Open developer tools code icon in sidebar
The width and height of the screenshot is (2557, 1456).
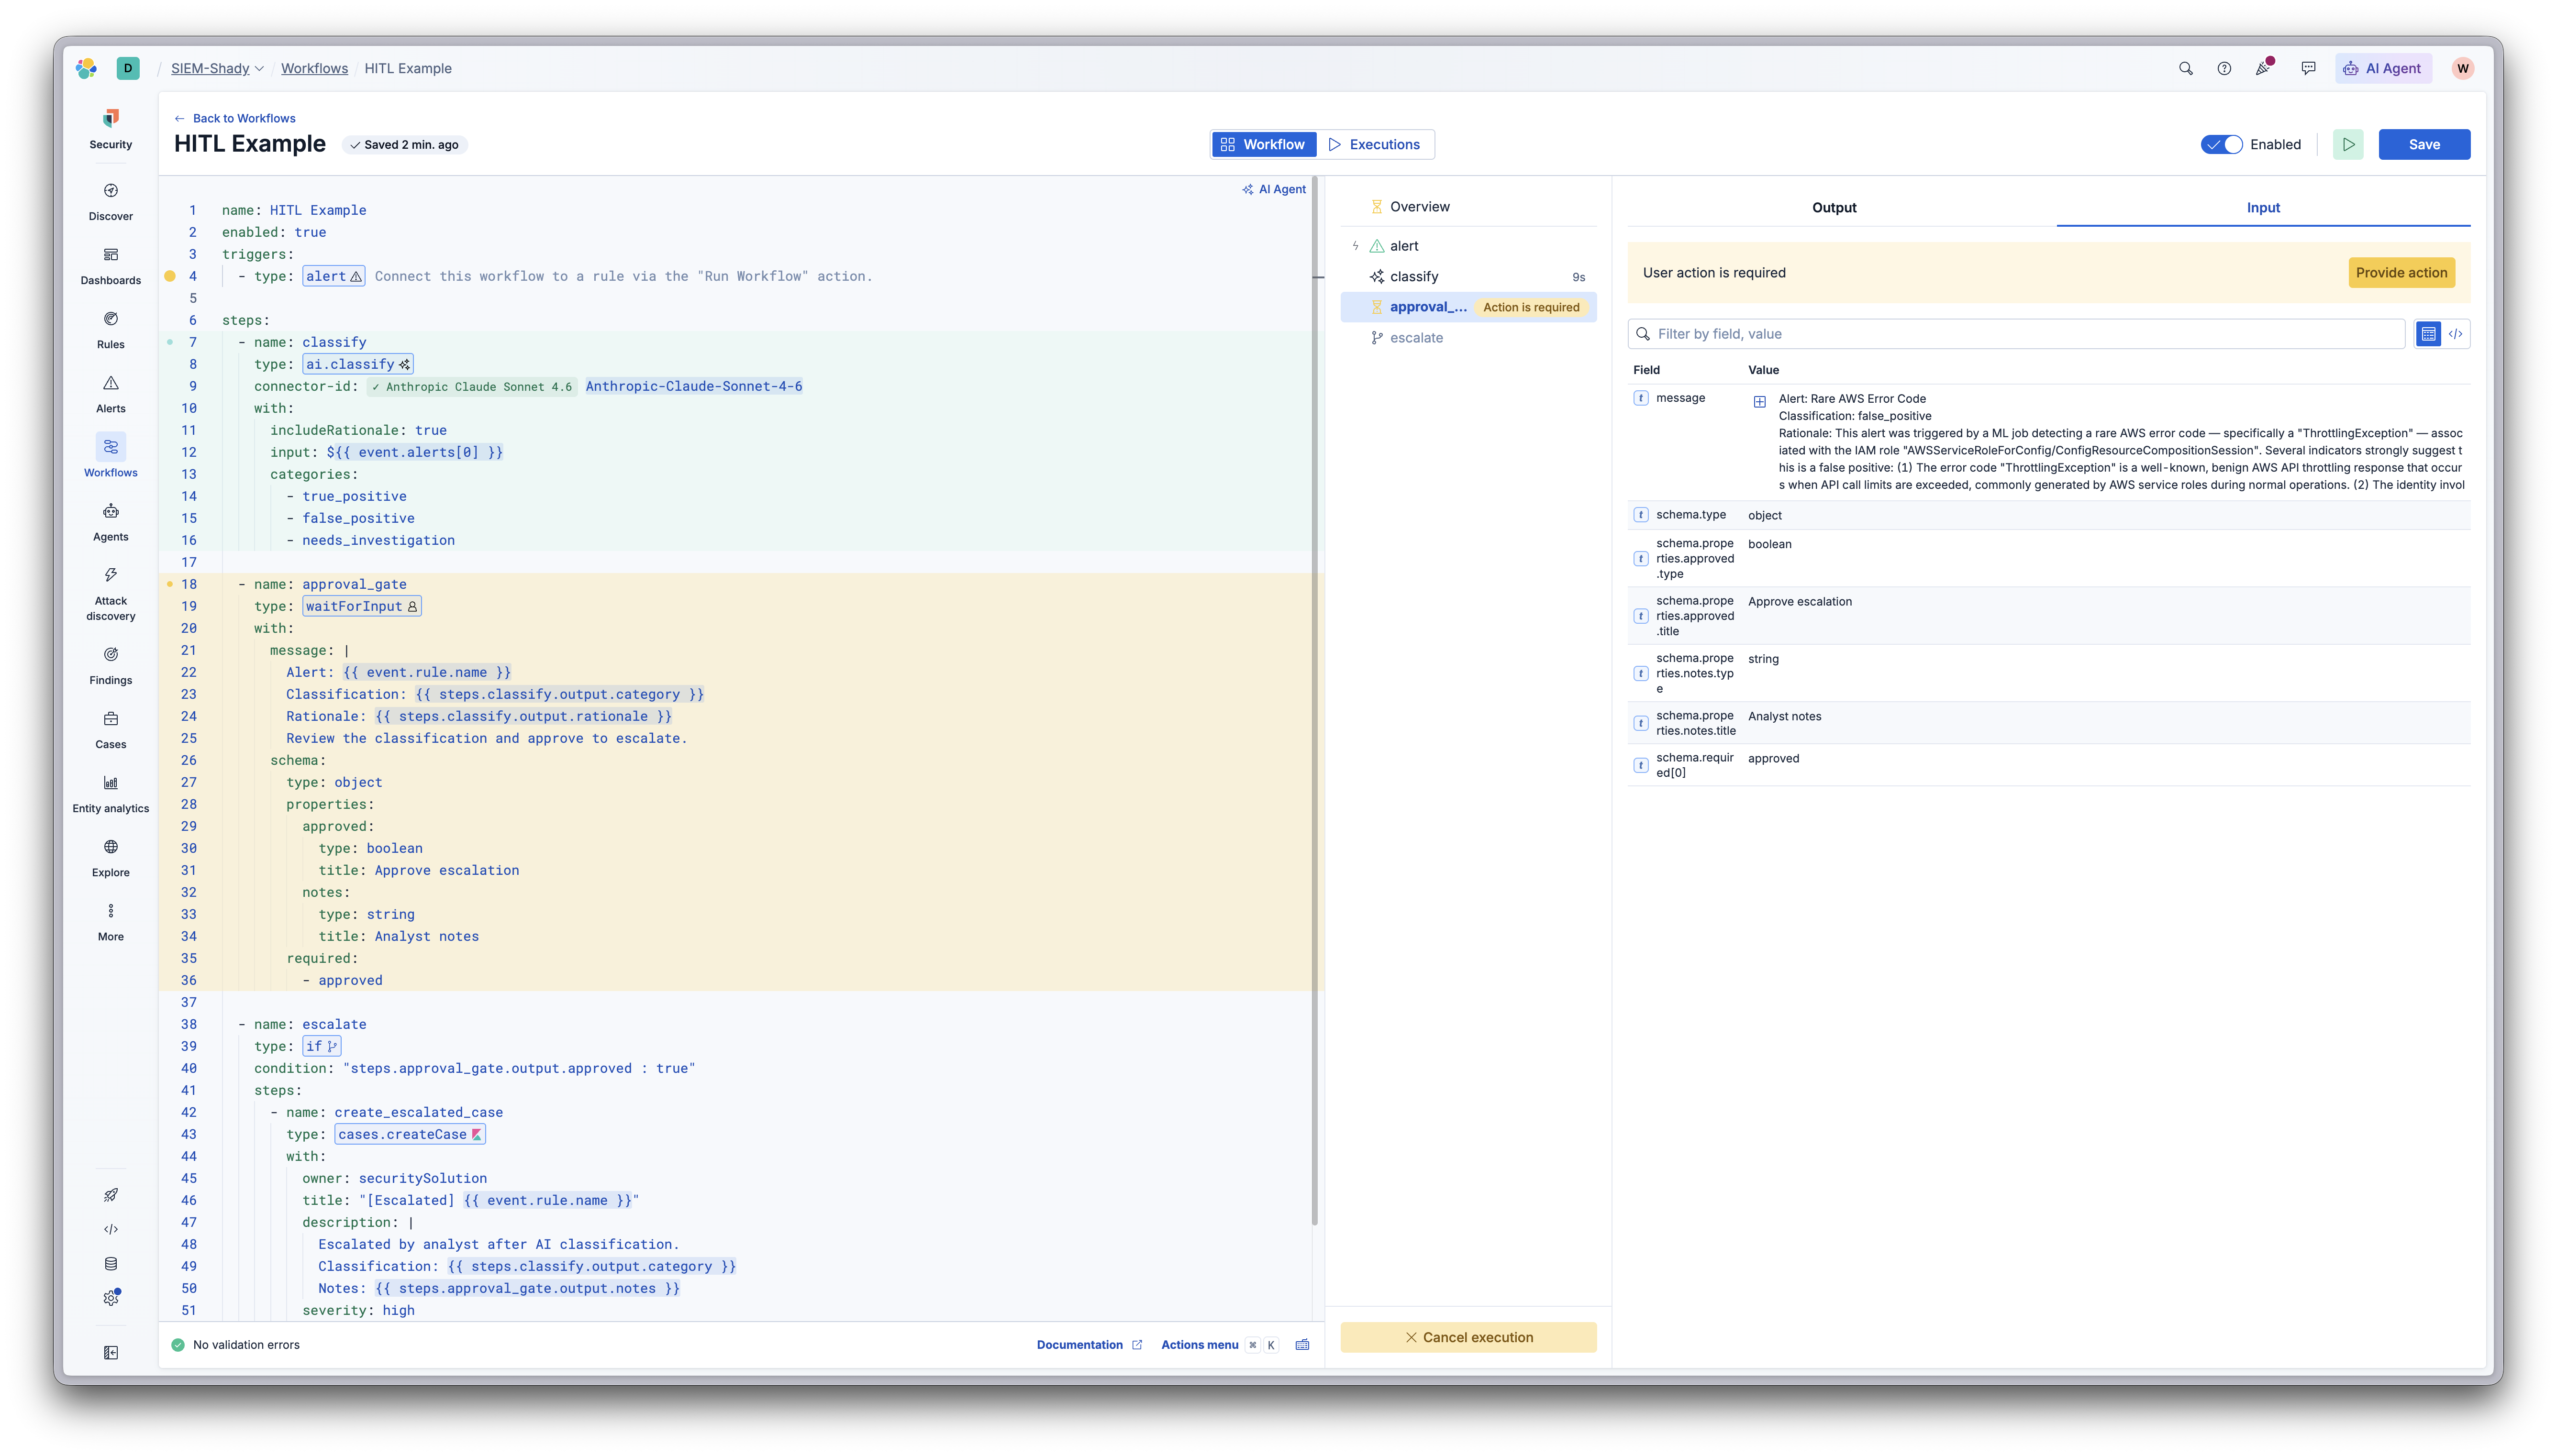pyautogui.click(x=111, y=1229)
